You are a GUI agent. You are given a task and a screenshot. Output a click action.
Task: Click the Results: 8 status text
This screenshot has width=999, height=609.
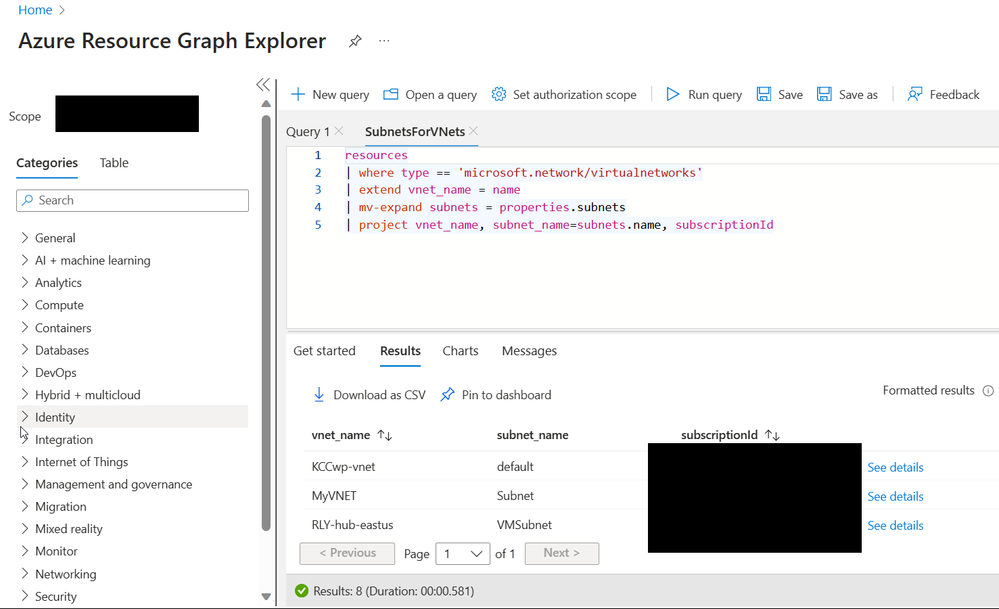393,591
